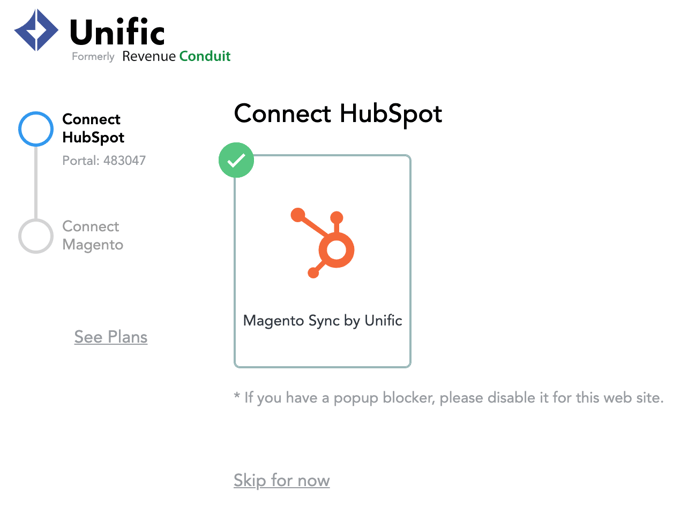
Task: Choose the Skip for now link
Action: point(281,480)
